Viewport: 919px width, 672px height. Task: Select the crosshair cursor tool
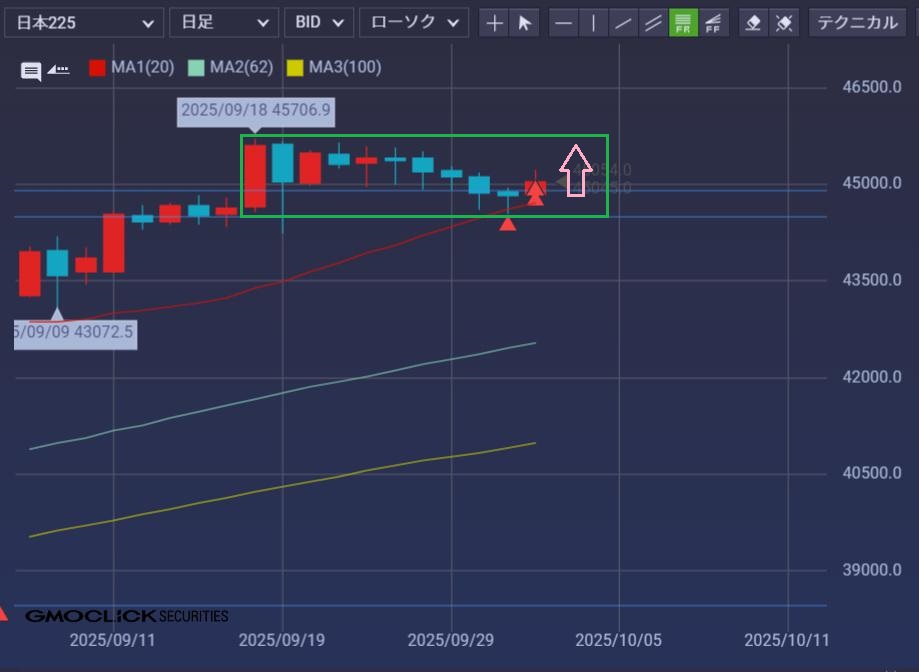point(495,23)
